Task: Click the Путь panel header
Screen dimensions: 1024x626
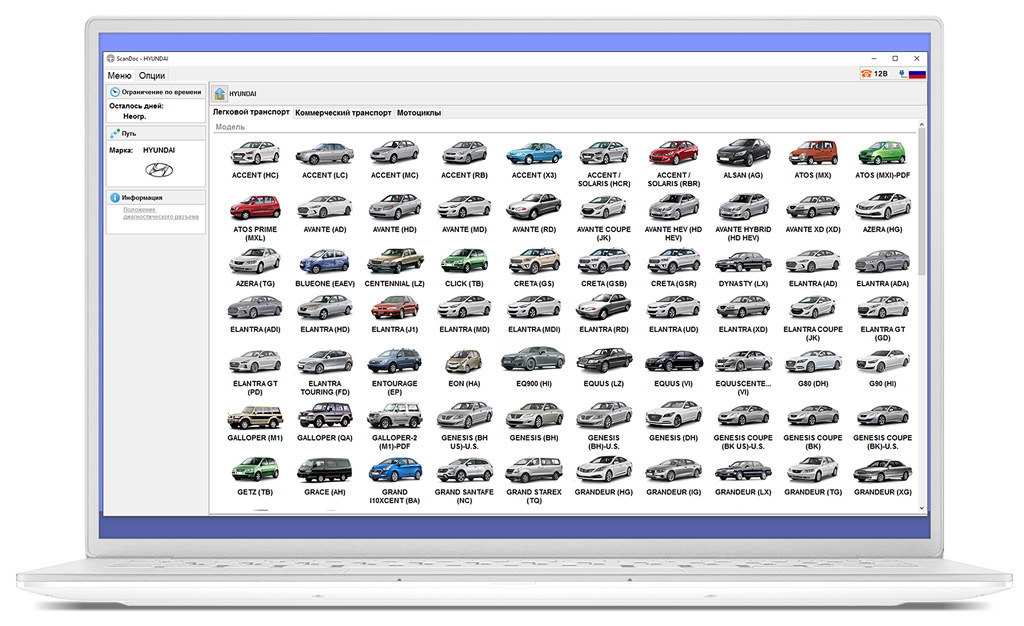Action: pyautogui.click(x=156, y=133)
